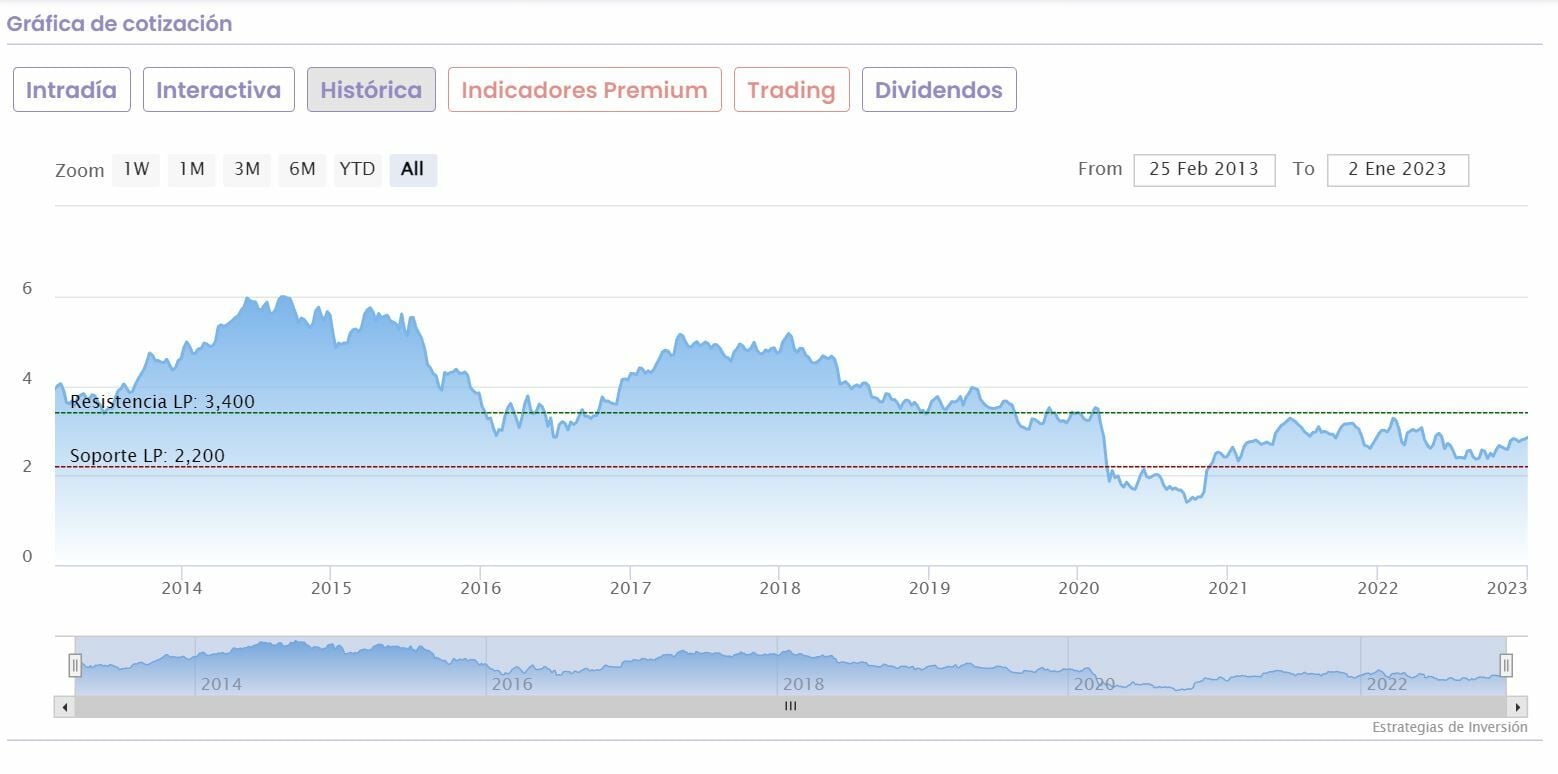Screen dimensions: 1558x774
Task: Set zoom range to 1W
Action: point(136,169)
